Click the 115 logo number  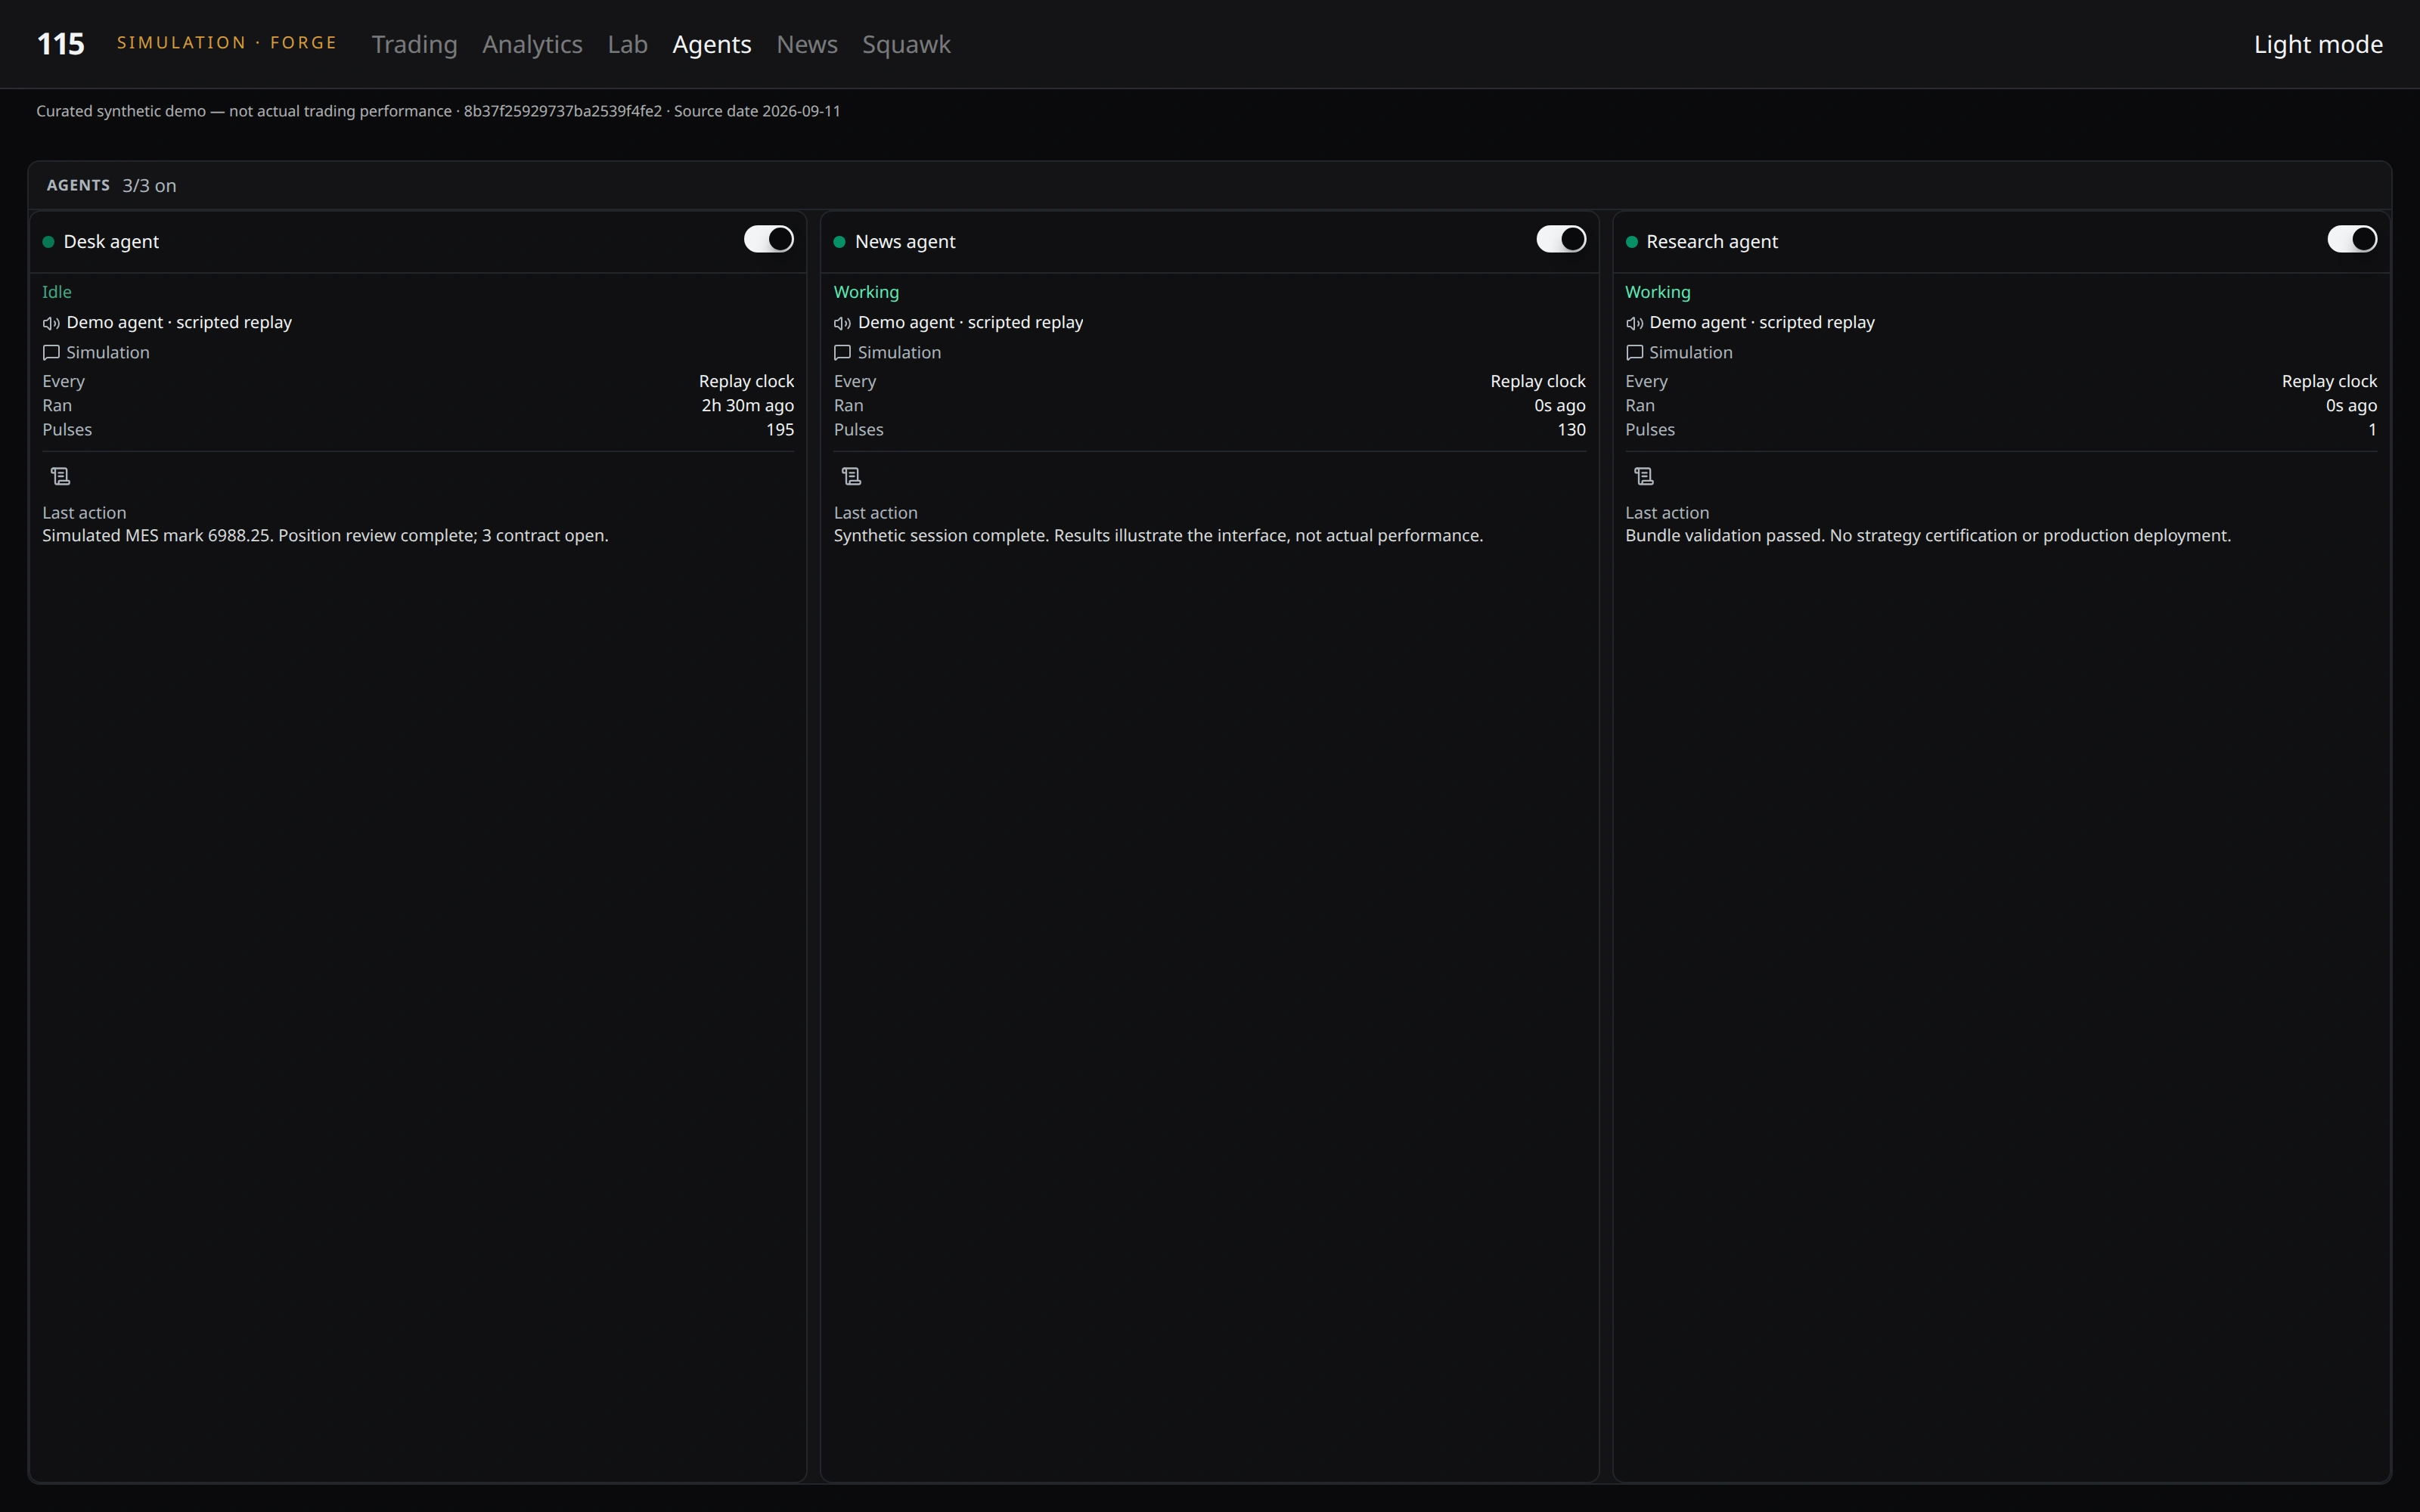[x=61, y=44]
